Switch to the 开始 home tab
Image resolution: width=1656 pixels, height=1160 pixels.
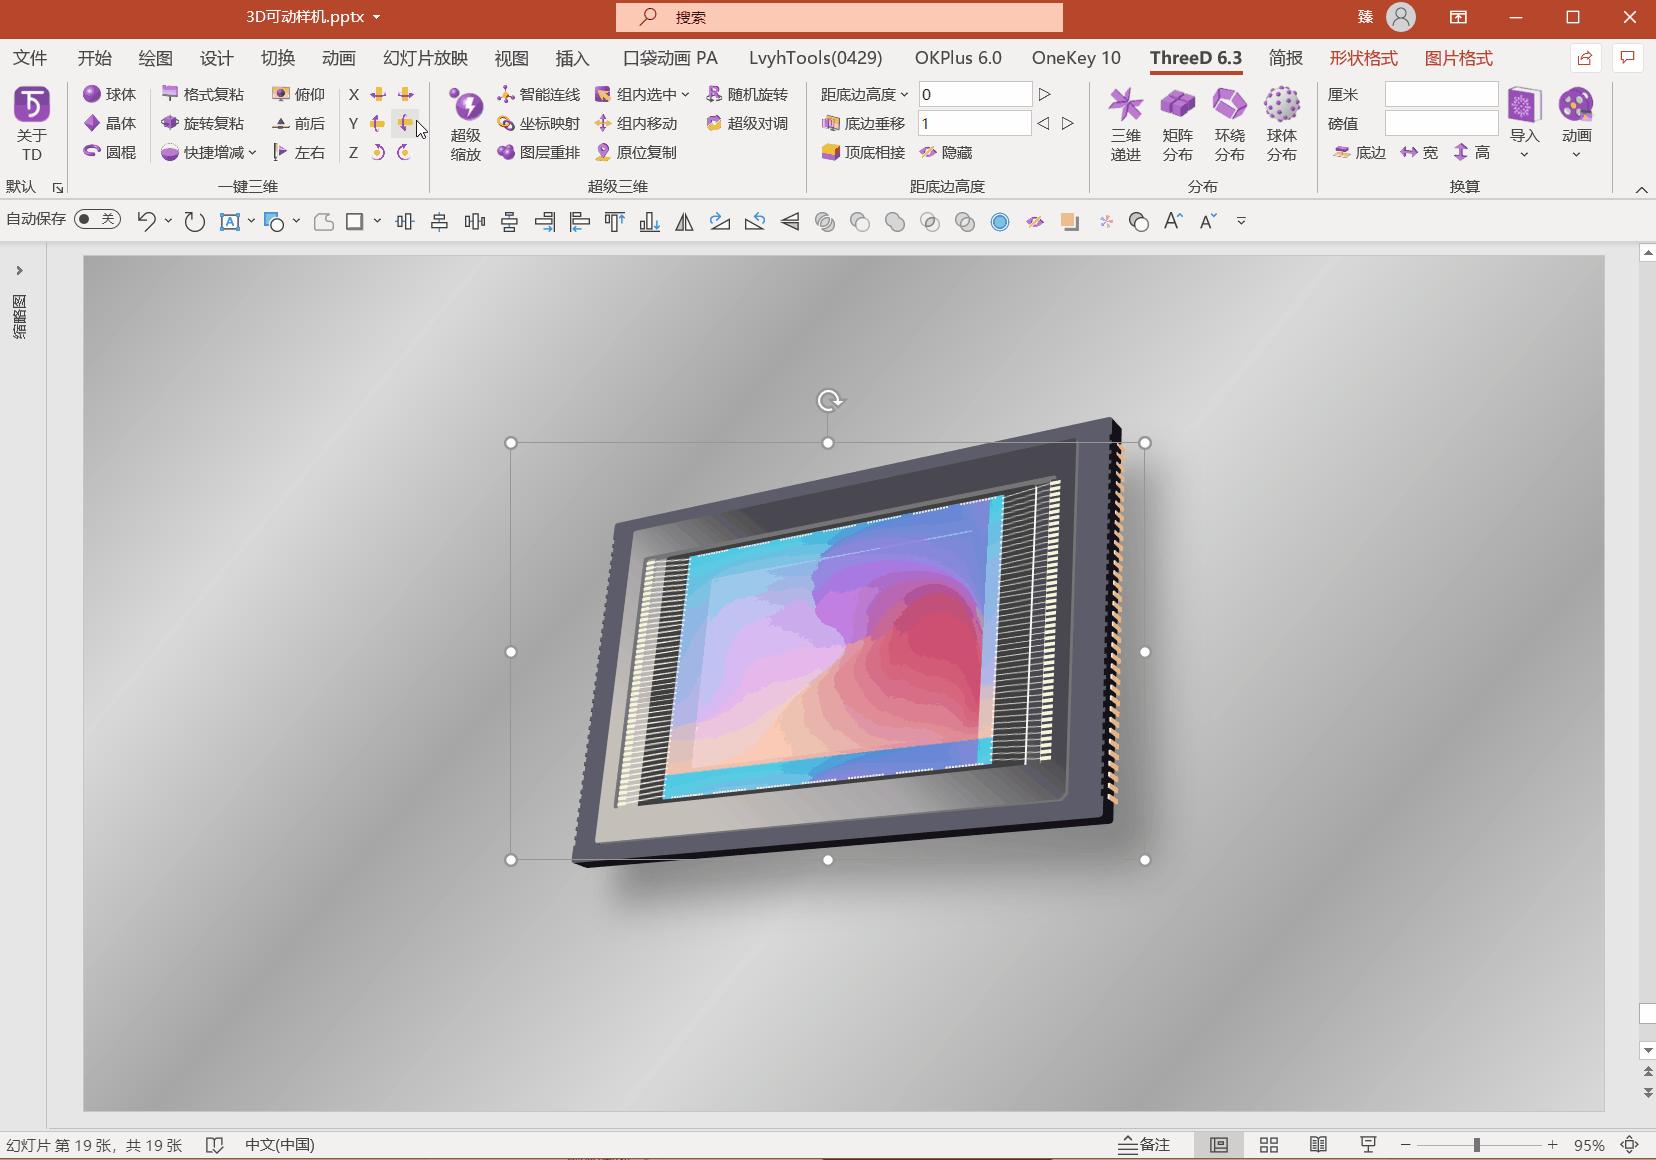(95, 58)
